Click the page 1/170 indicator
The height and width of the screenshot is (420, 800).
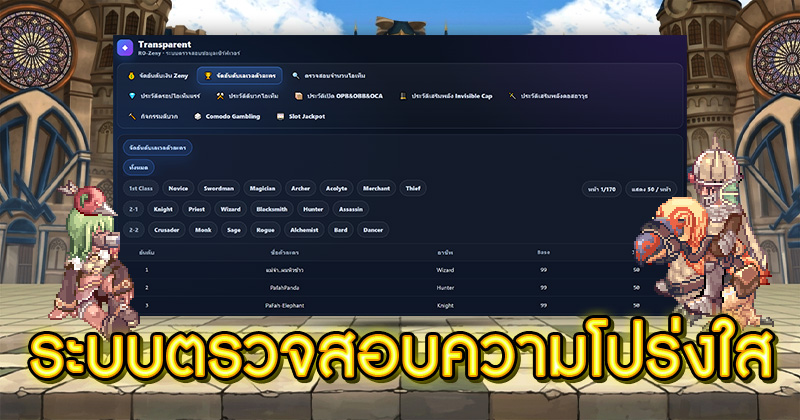602,189
